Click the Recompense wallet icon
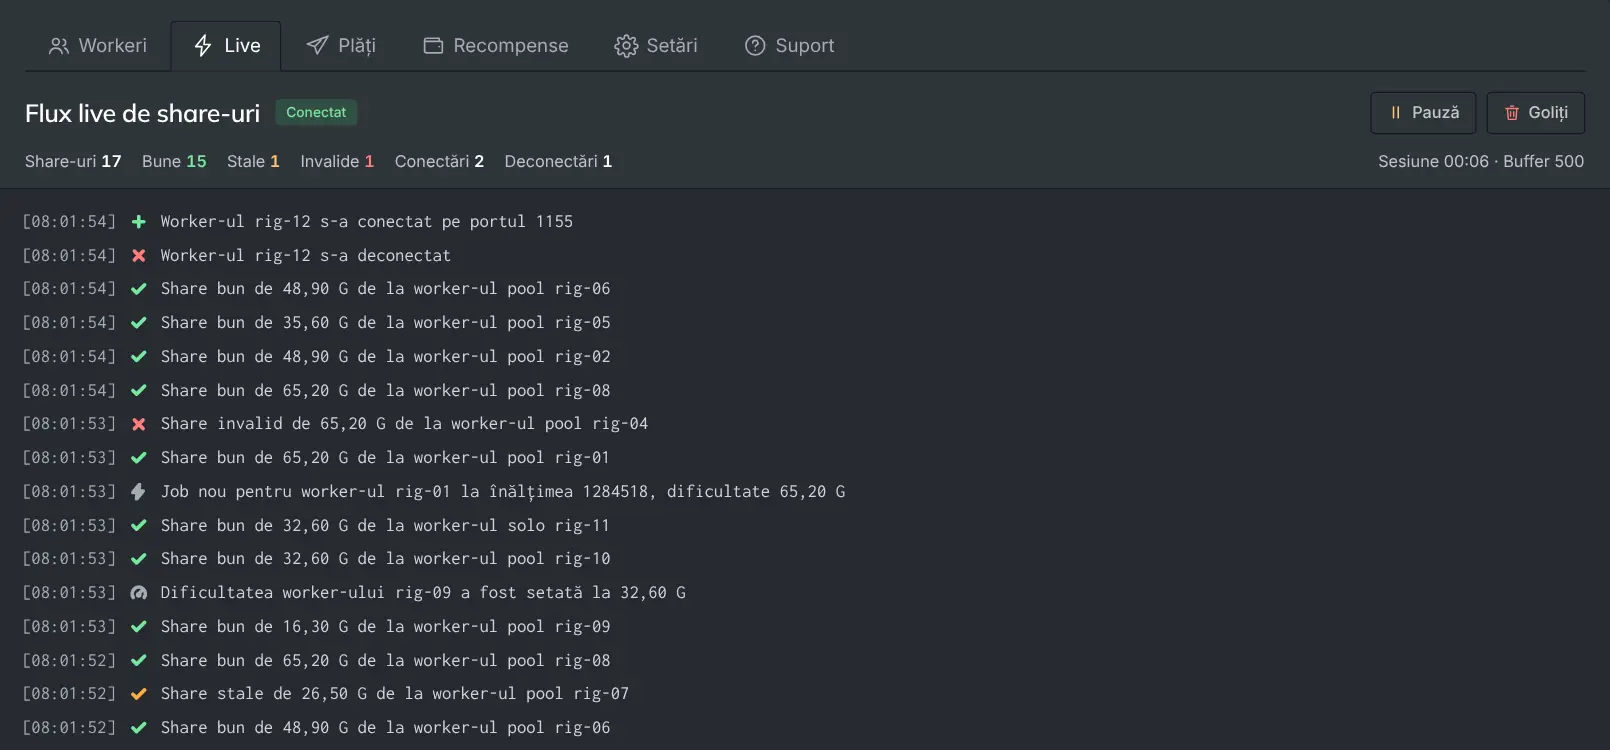 [433, 46]
